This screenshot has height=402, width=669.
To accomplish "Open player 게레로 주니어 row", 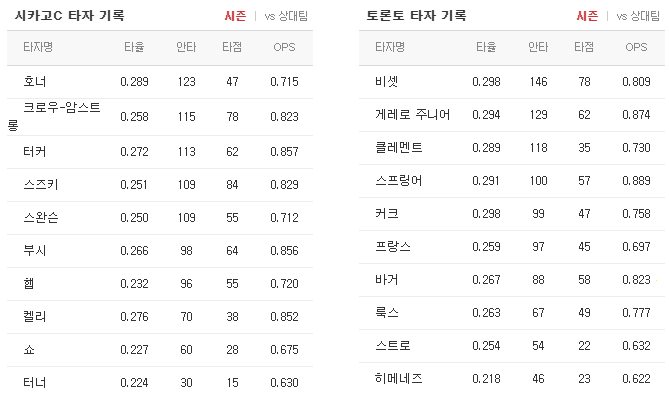I will [512, 115].
